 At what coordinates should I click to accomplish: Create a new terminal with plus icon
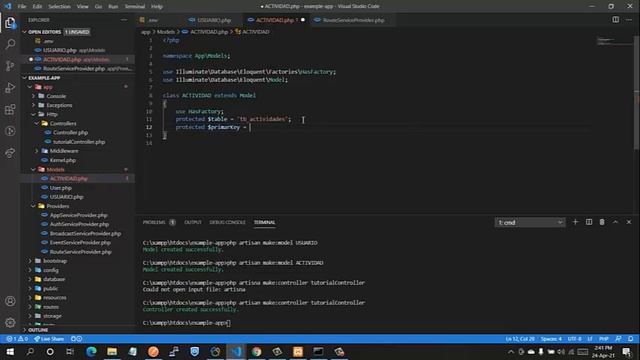coord(575,222)
